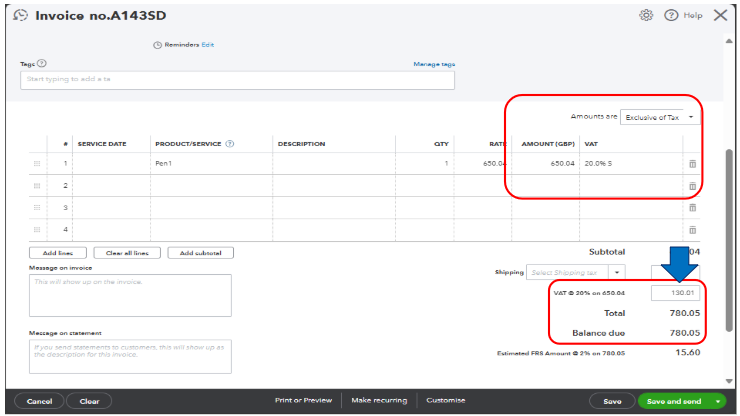Grab the drag handle of line 3

[x=37, y=208]
